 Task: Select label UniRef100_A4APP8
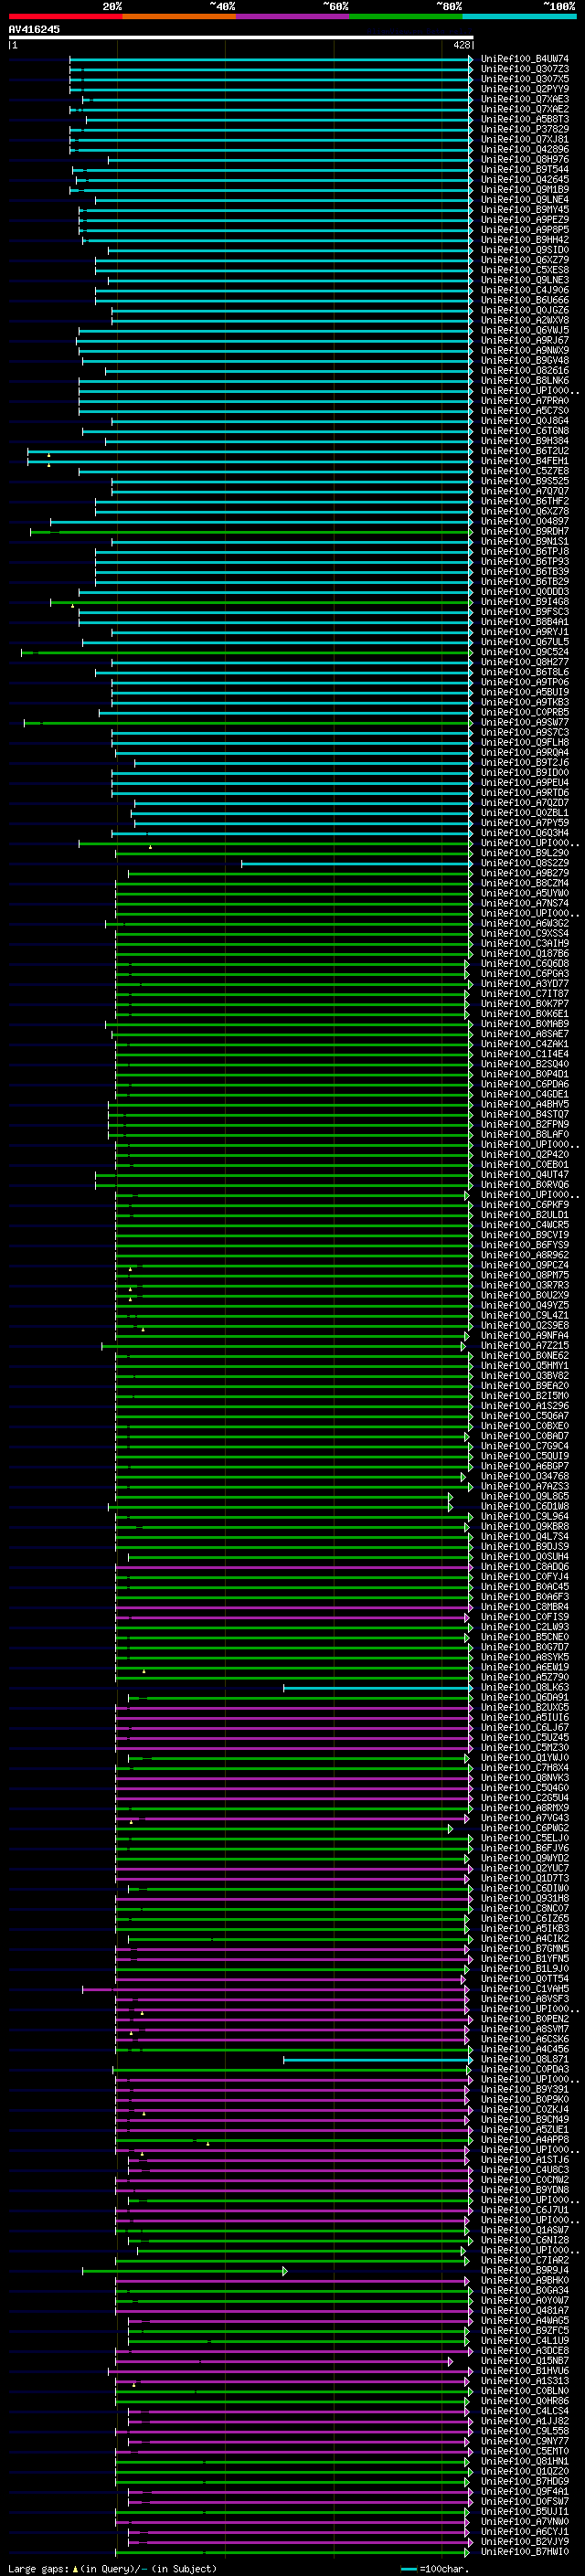click(525, 2139)
